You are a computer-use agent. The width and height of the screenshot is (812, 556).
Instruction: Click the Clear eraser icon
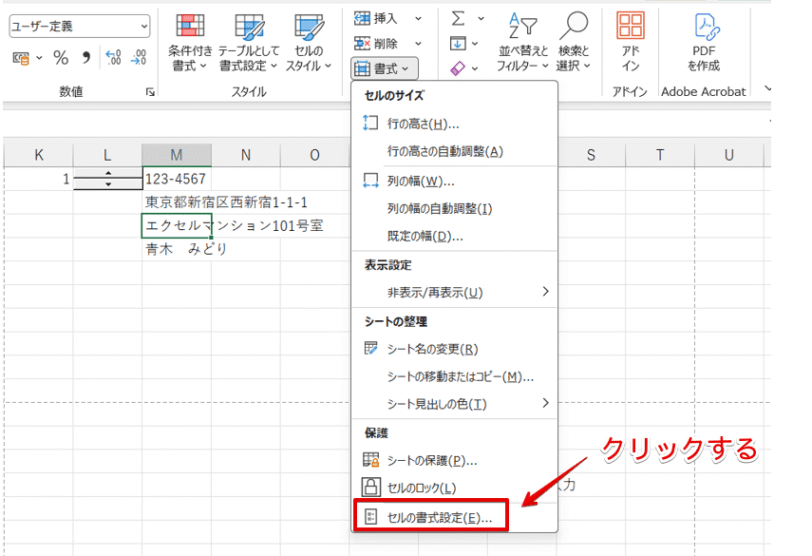(x=457, y=68)
